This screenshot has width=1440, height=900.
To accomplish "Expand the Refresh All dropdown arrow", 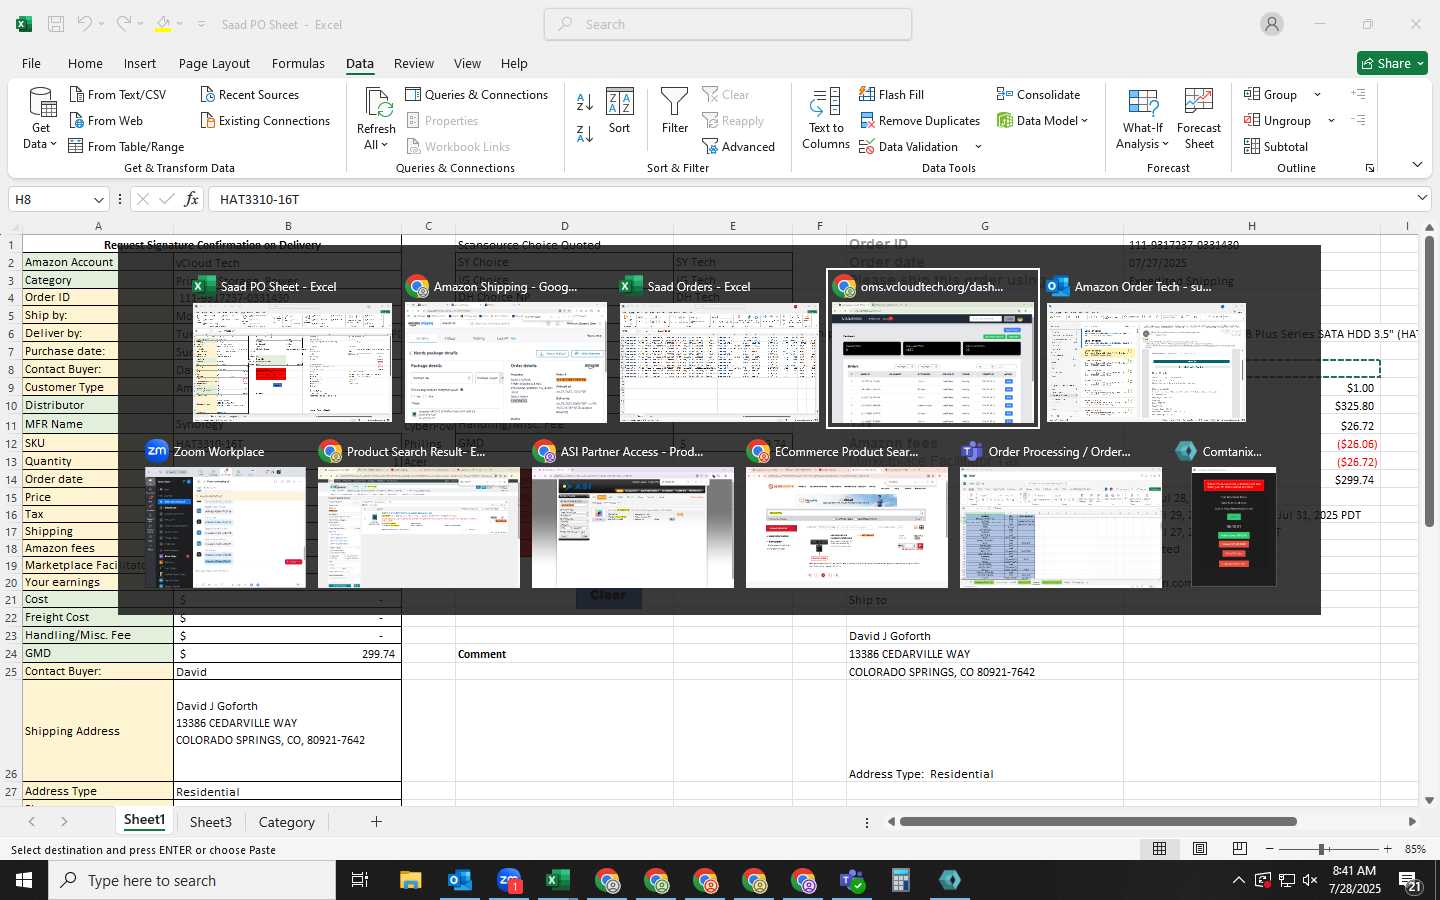I will pos(384,145).
